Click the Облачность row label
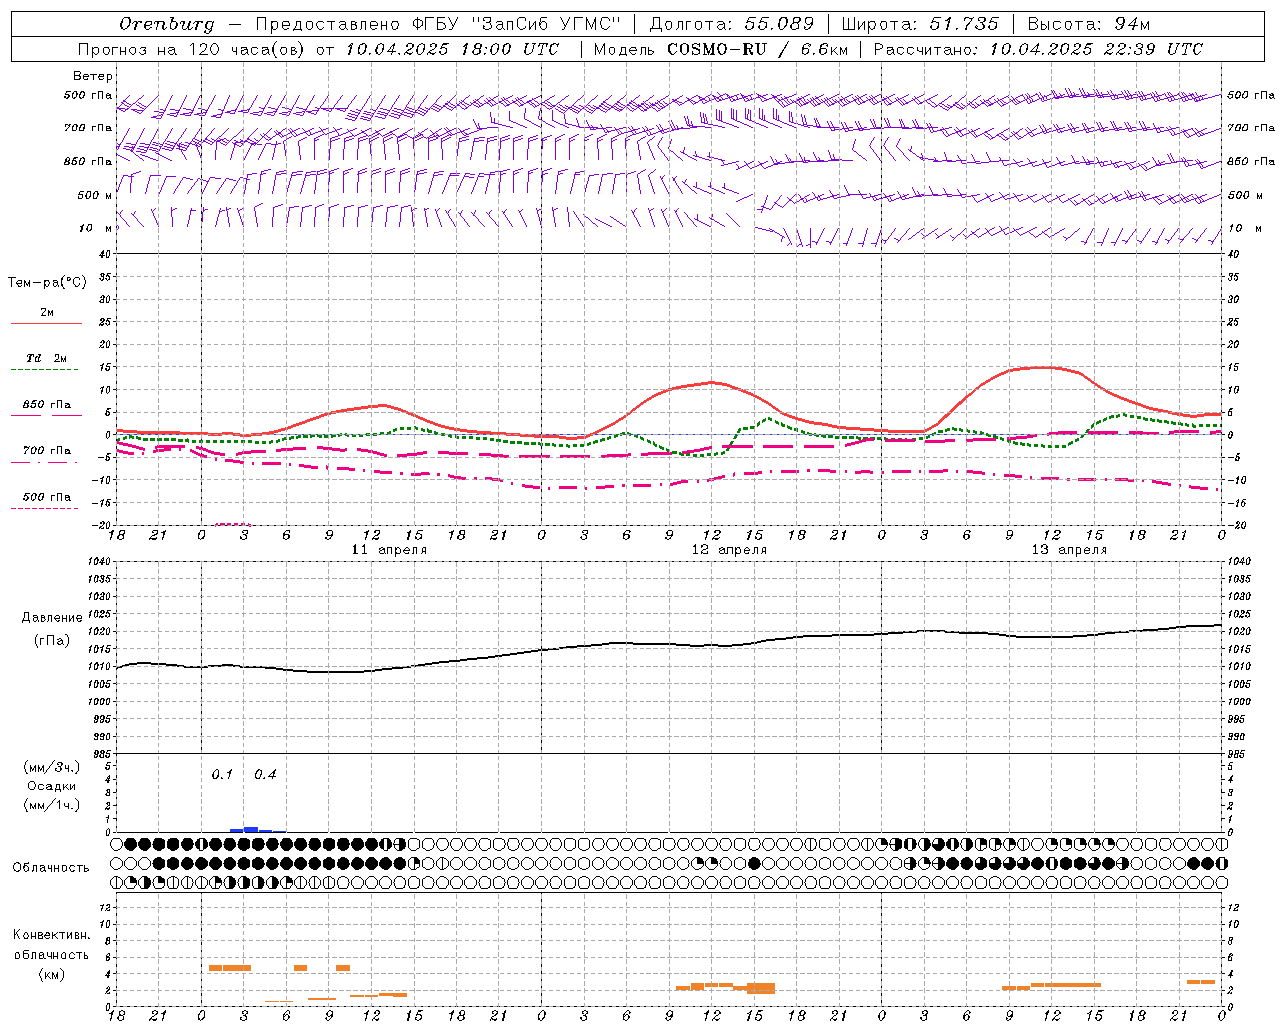The height and width of the screenshot is (1024, 1280). coord(51,868)
